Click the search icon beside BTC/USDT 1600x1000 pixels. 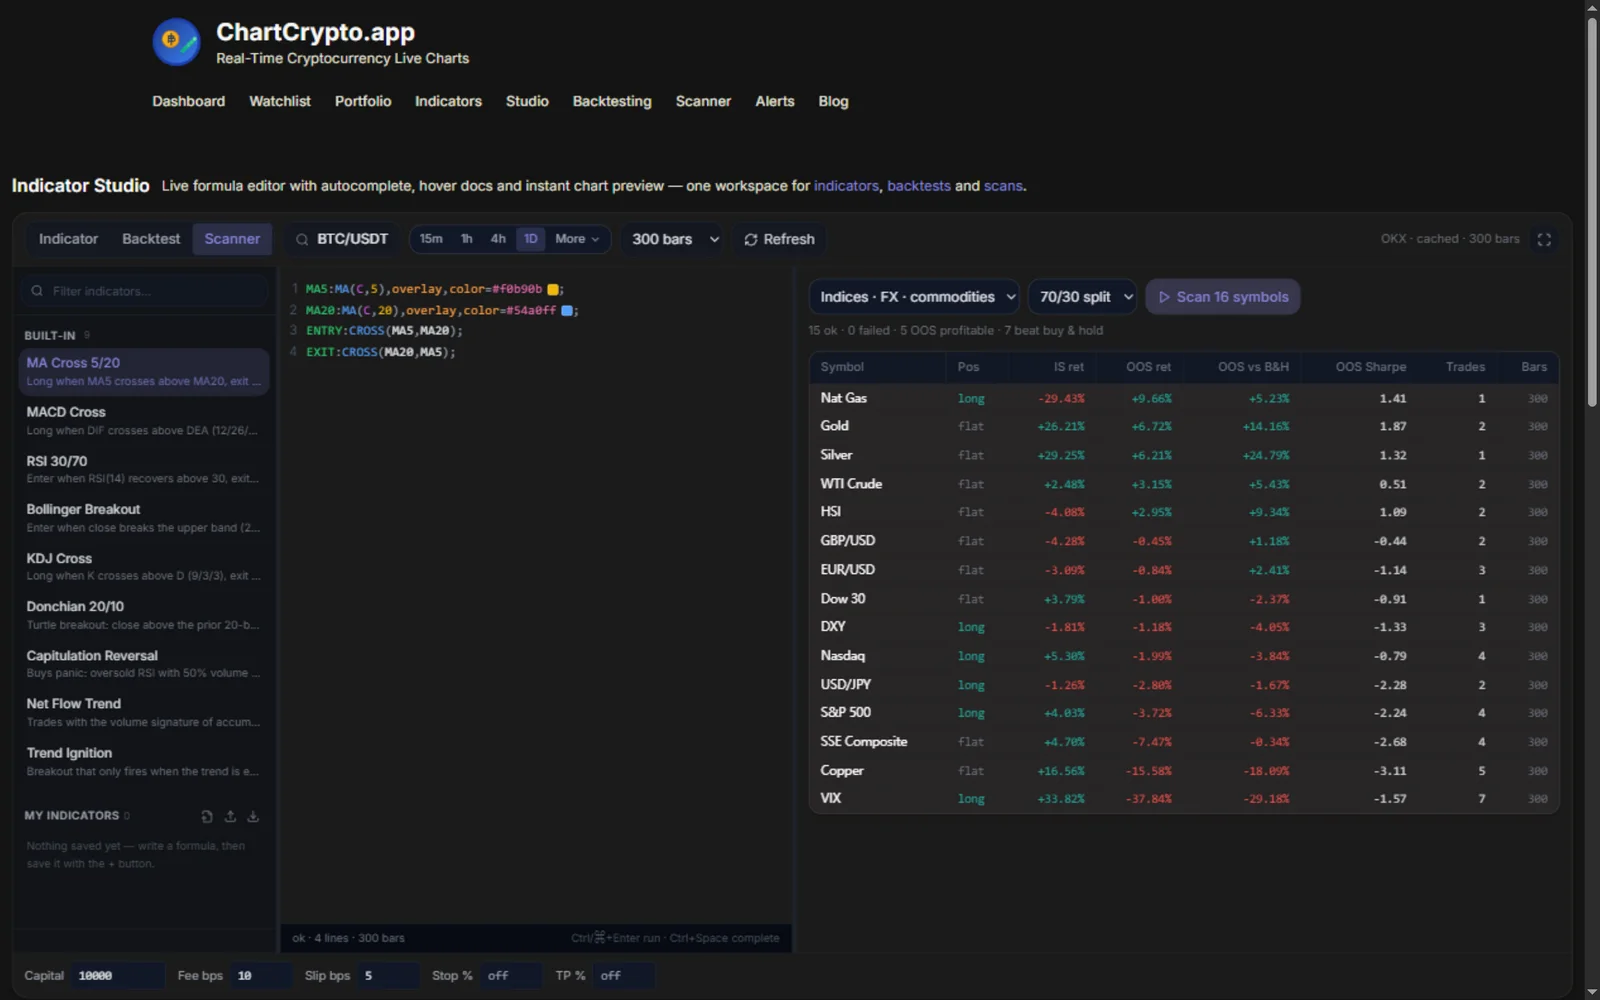tap(302, 239)
